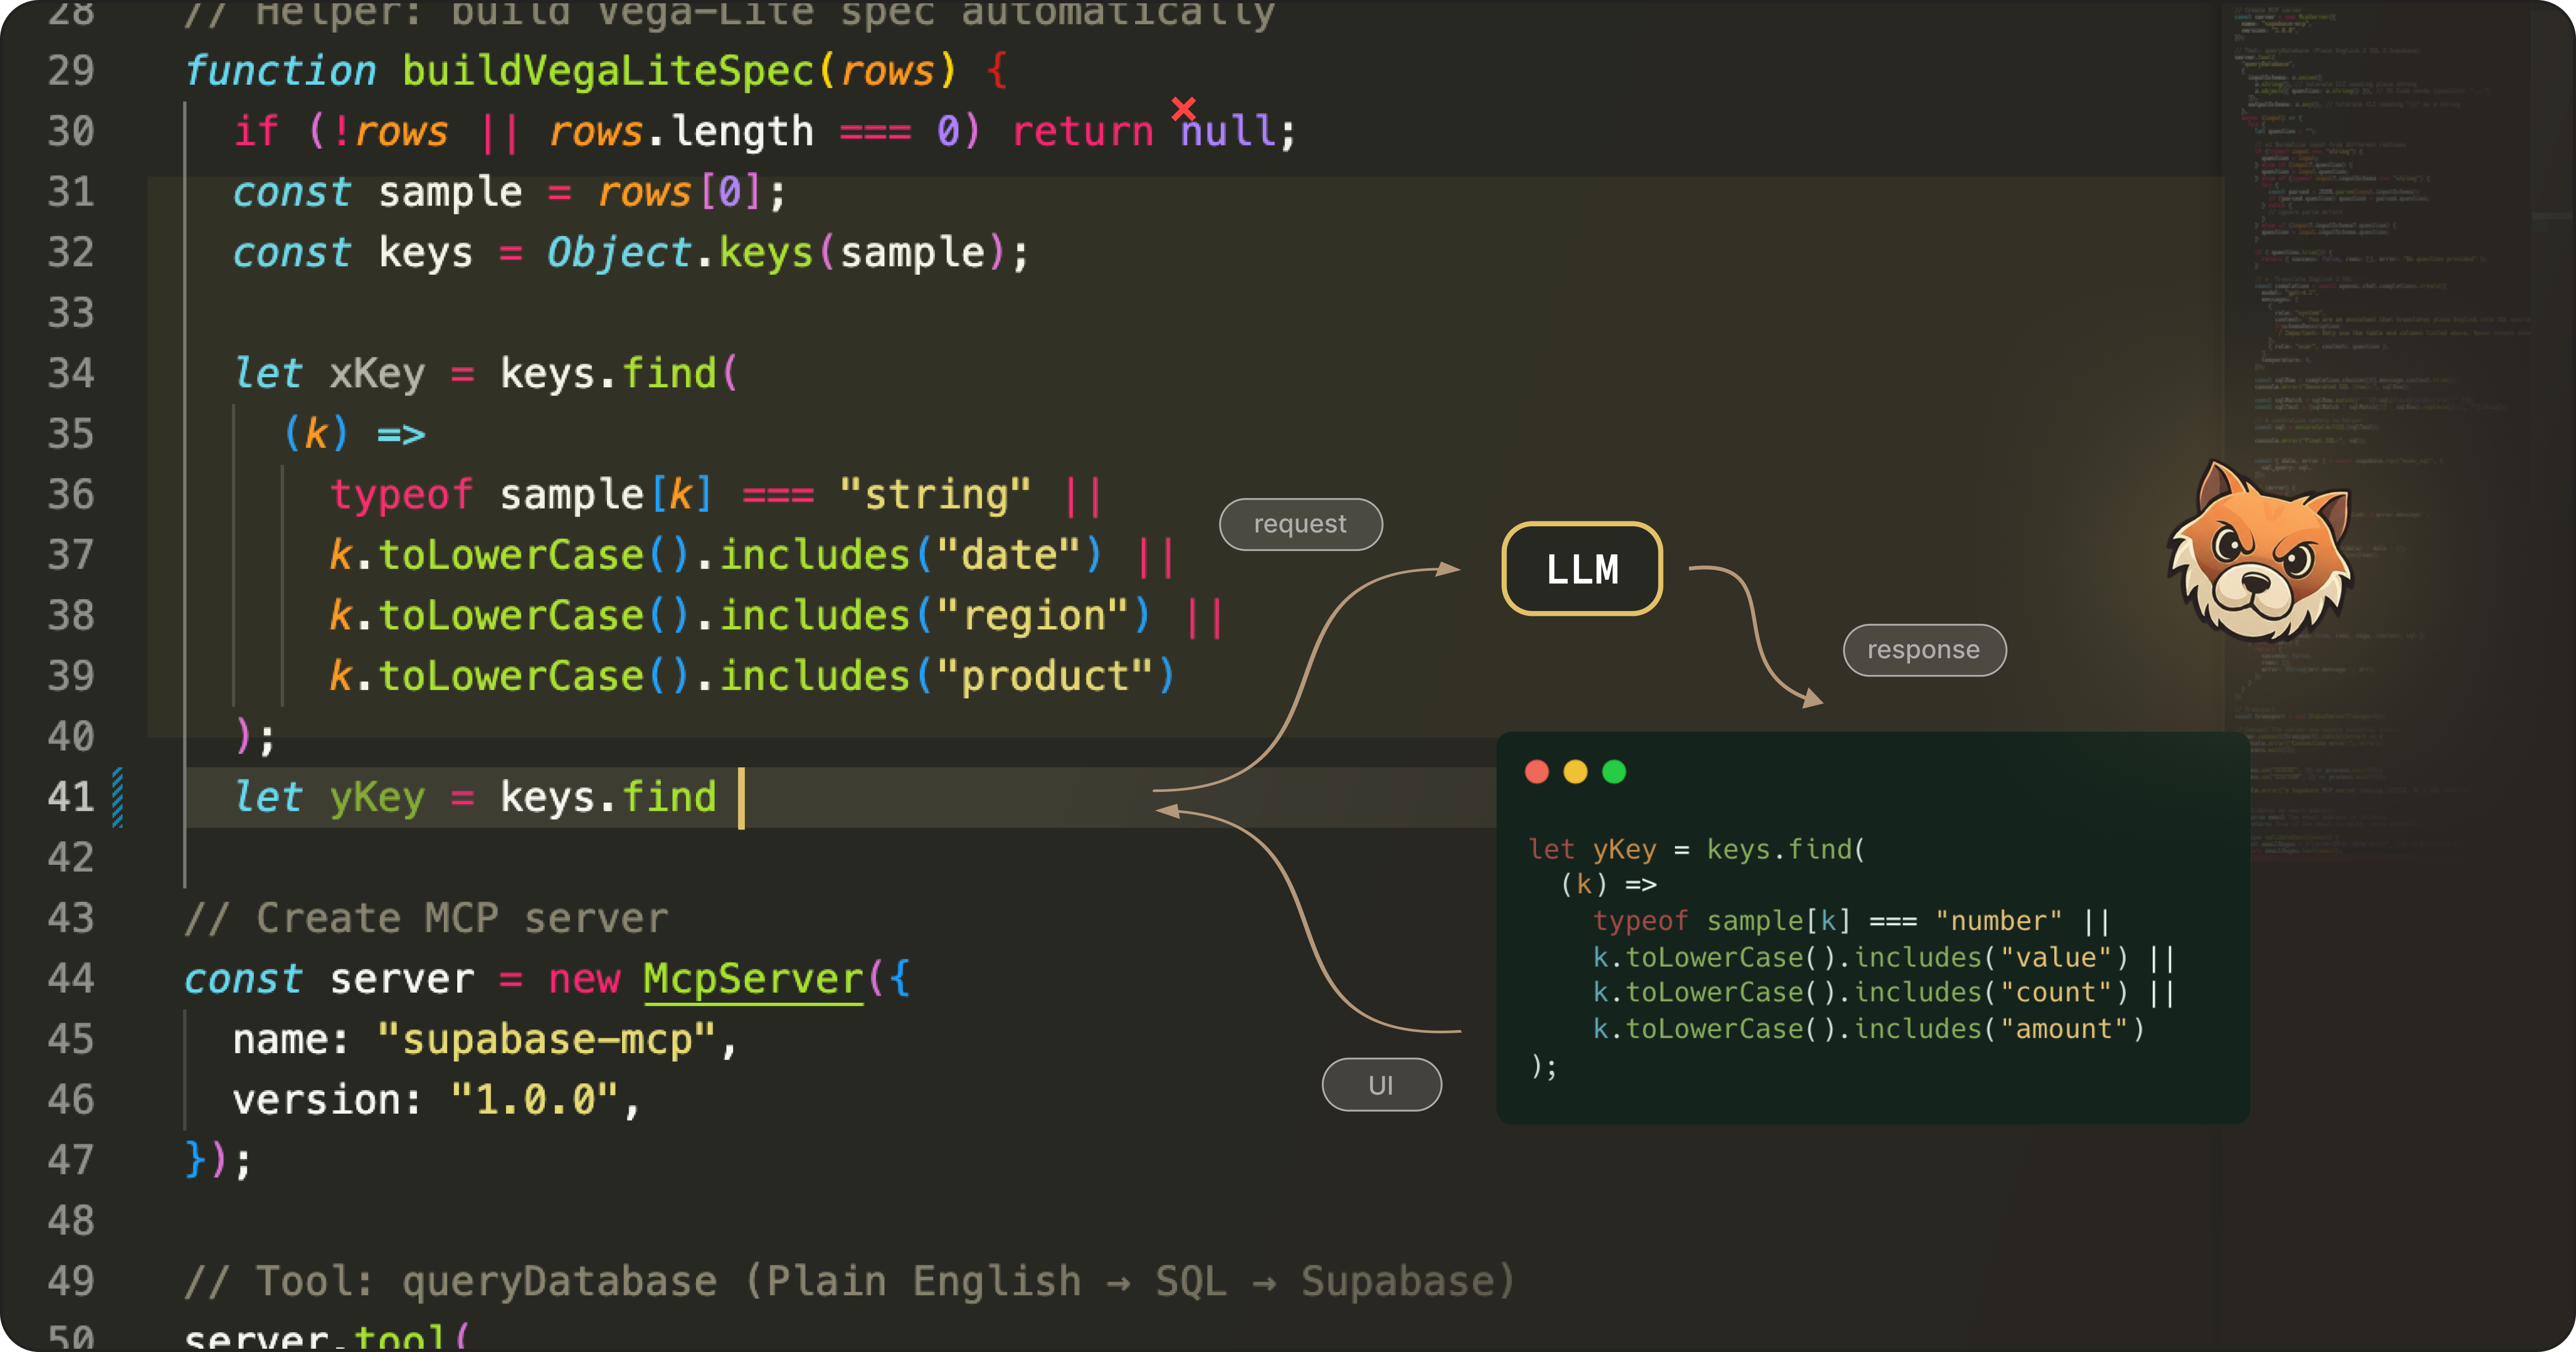Click the request pill label
The width and height of the screenshot is (2576, 1352).
(x=1300, y=524)
